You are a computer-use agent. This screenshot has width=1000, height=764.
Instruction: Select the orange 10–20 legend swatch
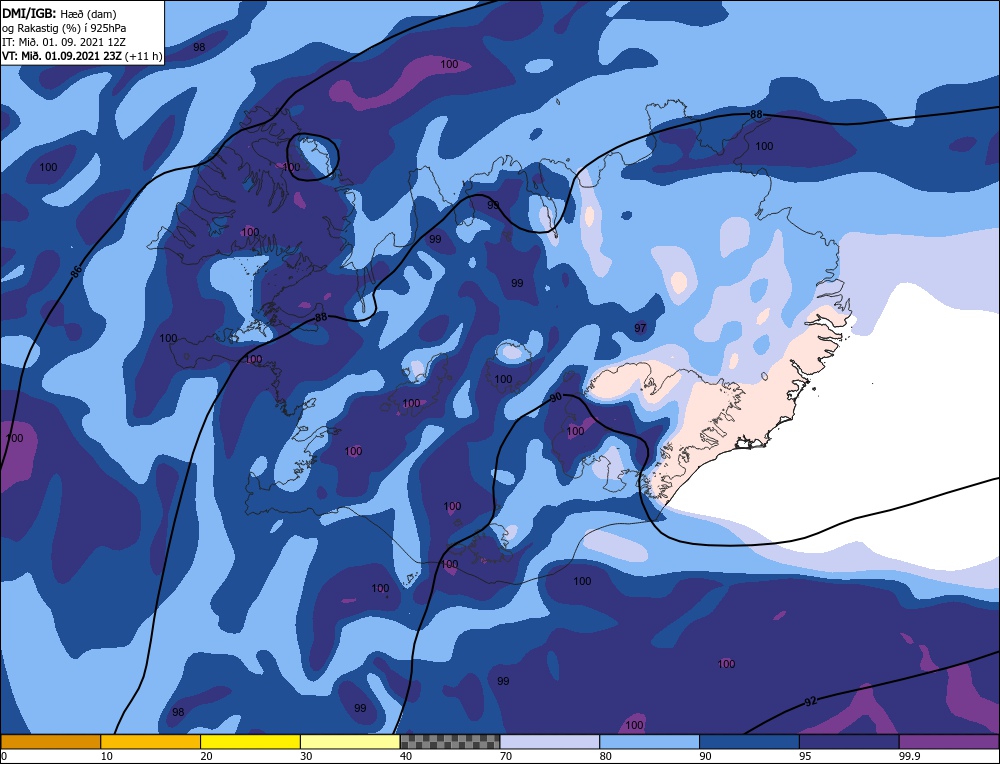click(151, 741)
